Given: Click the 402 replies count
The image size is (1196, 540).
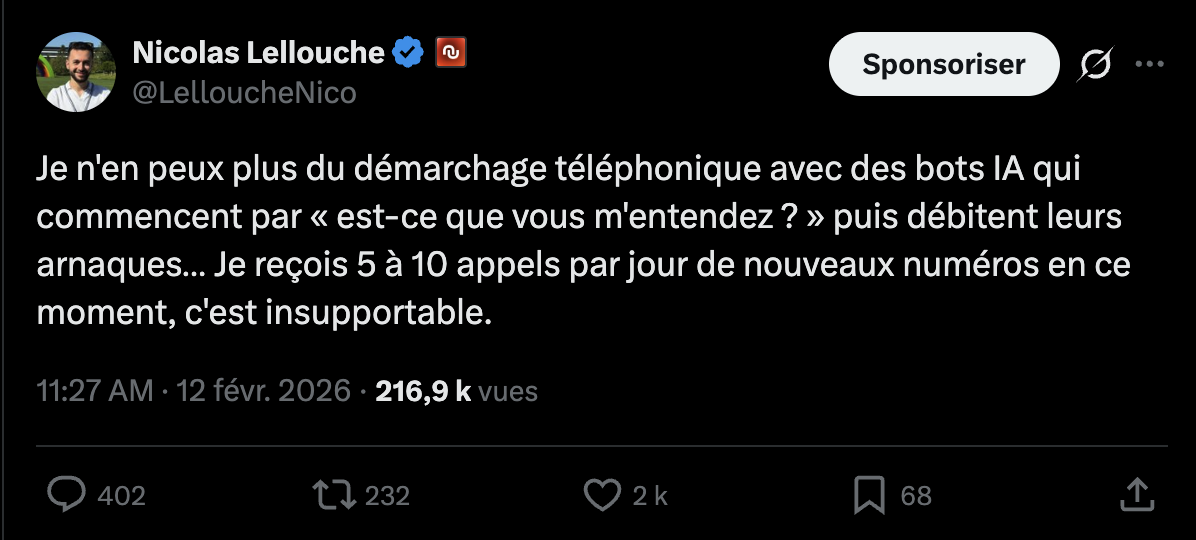Looking at the screenshot, I should point(122,496).
